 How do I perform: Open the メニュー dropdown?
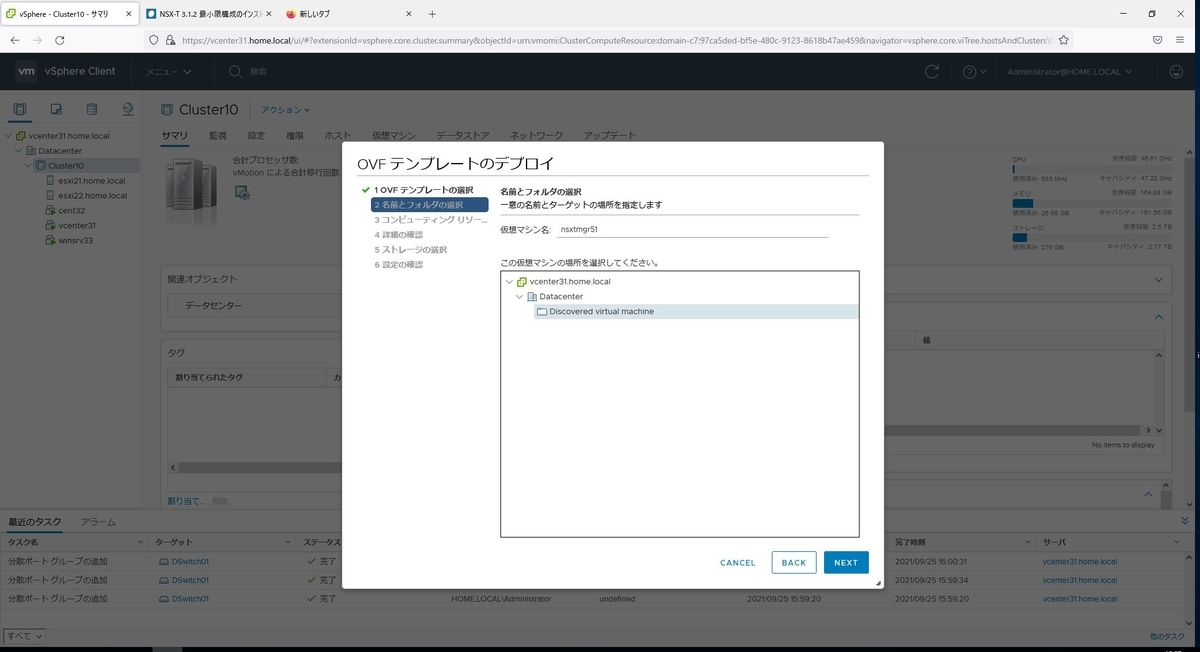coord(169,72)
